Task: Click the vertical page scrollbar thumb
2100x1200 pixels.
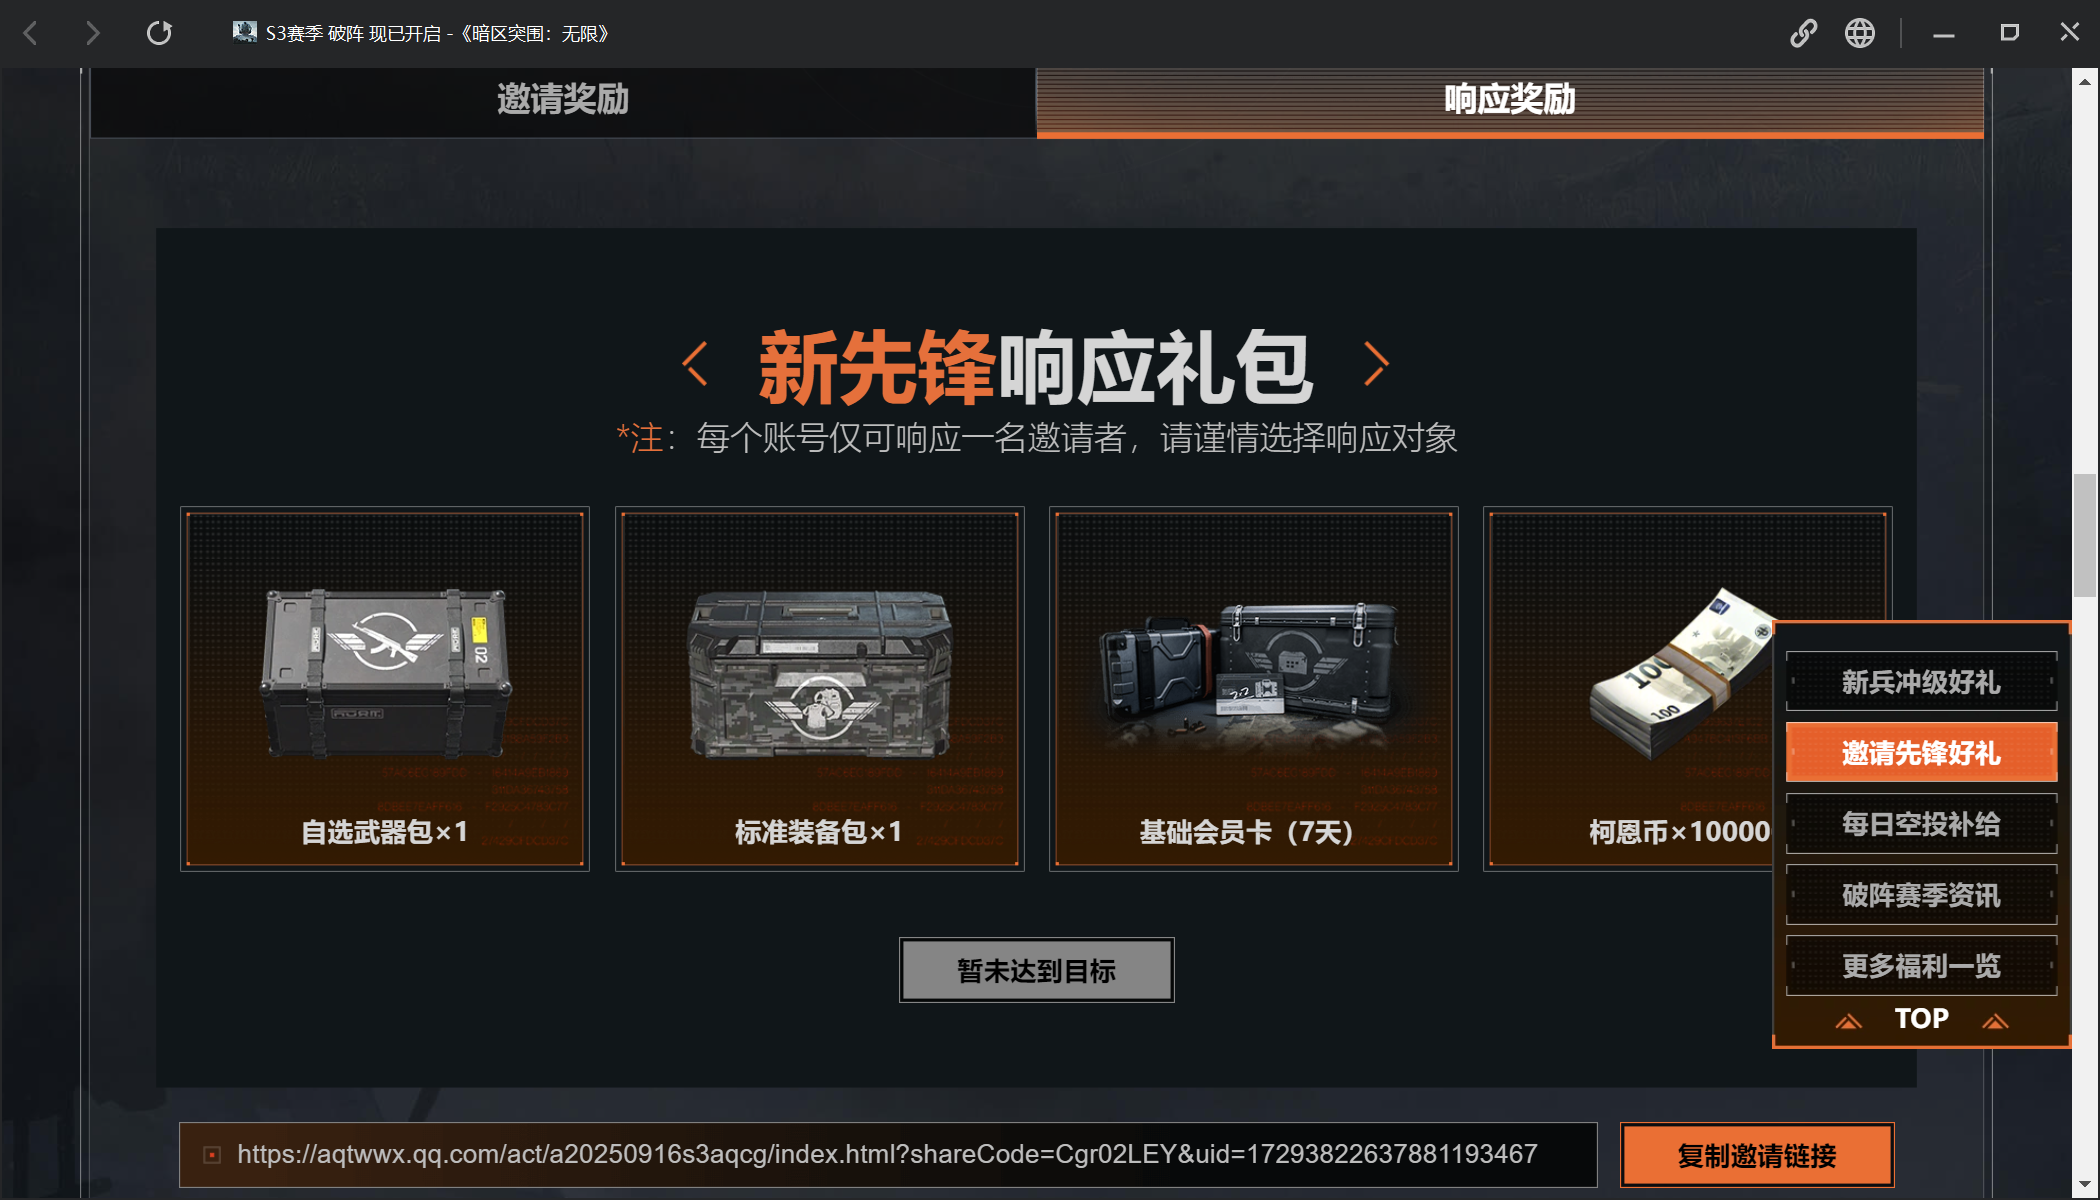Action: (2085, 535)
